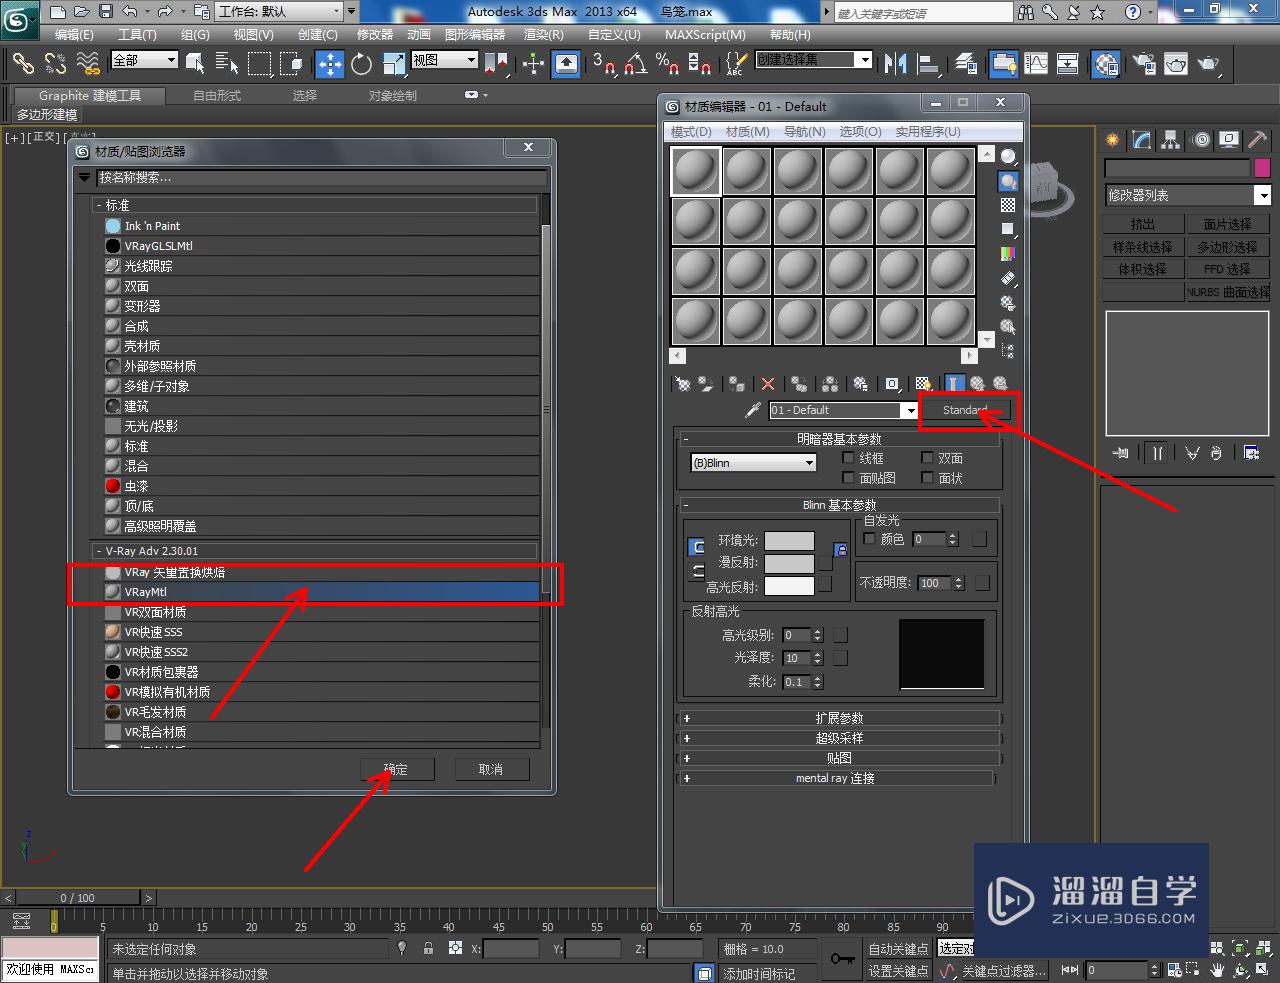
Task: Toggle the selection lock icon in status bar
Action: pyautogui.click(x=428, y=948)
